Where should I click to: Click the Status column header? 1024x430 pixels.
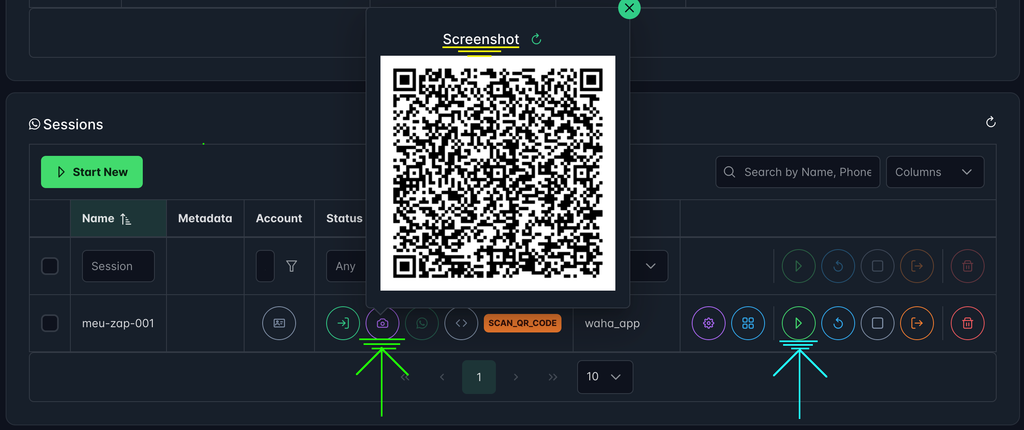tap(344, 218)
